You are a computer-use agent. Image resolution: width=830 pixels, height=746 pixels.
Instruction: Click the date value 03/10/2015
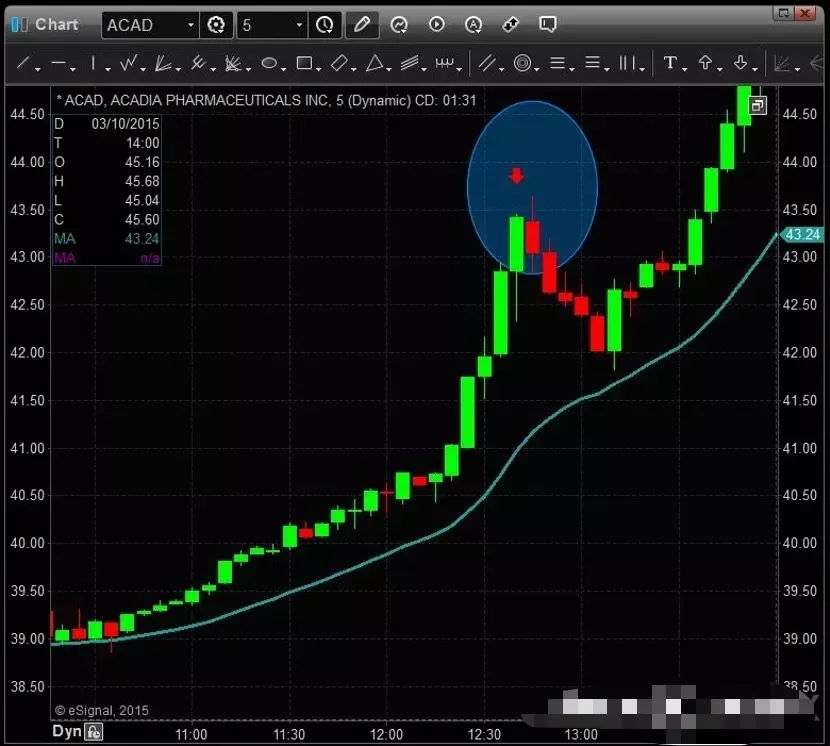125,124
